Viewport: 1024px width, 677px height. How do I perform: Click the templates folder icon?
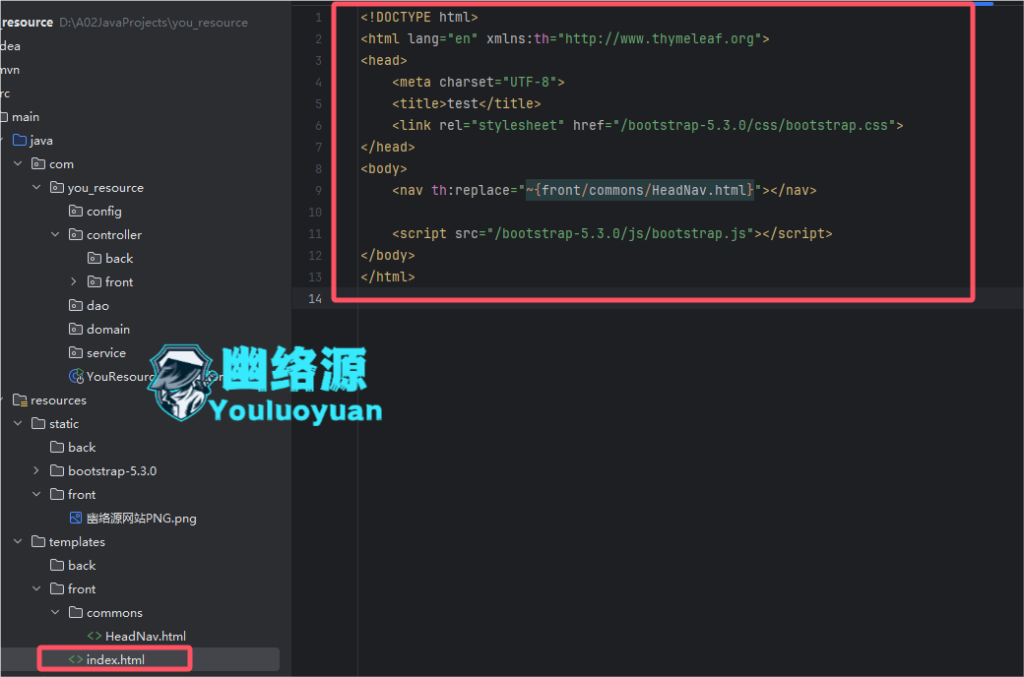tap(39, 542)
